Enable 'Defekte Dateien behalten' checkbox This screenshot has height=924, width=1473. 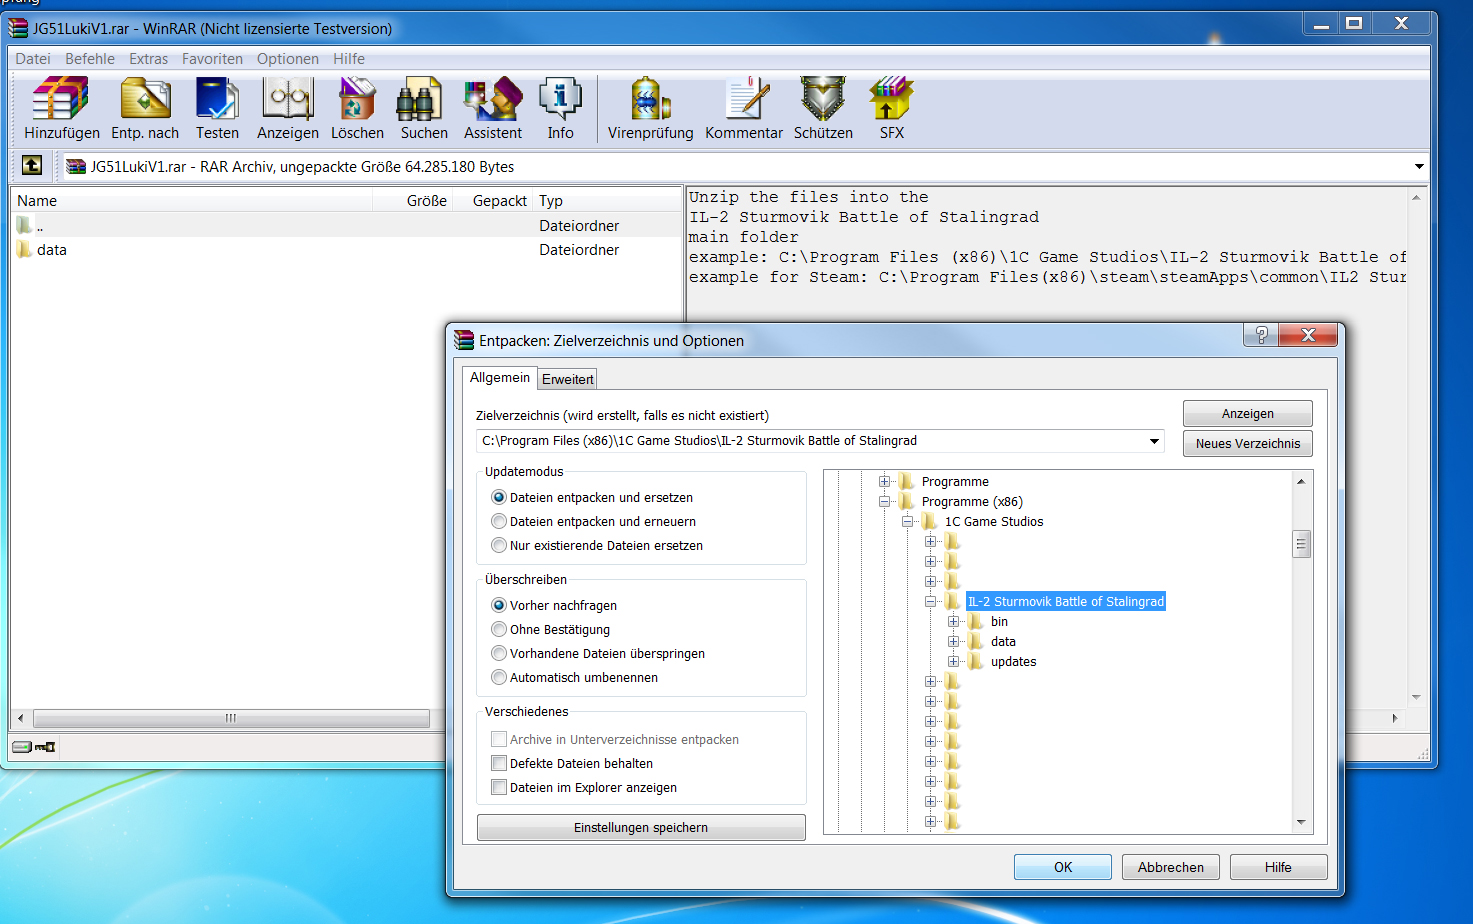point(499,763)
